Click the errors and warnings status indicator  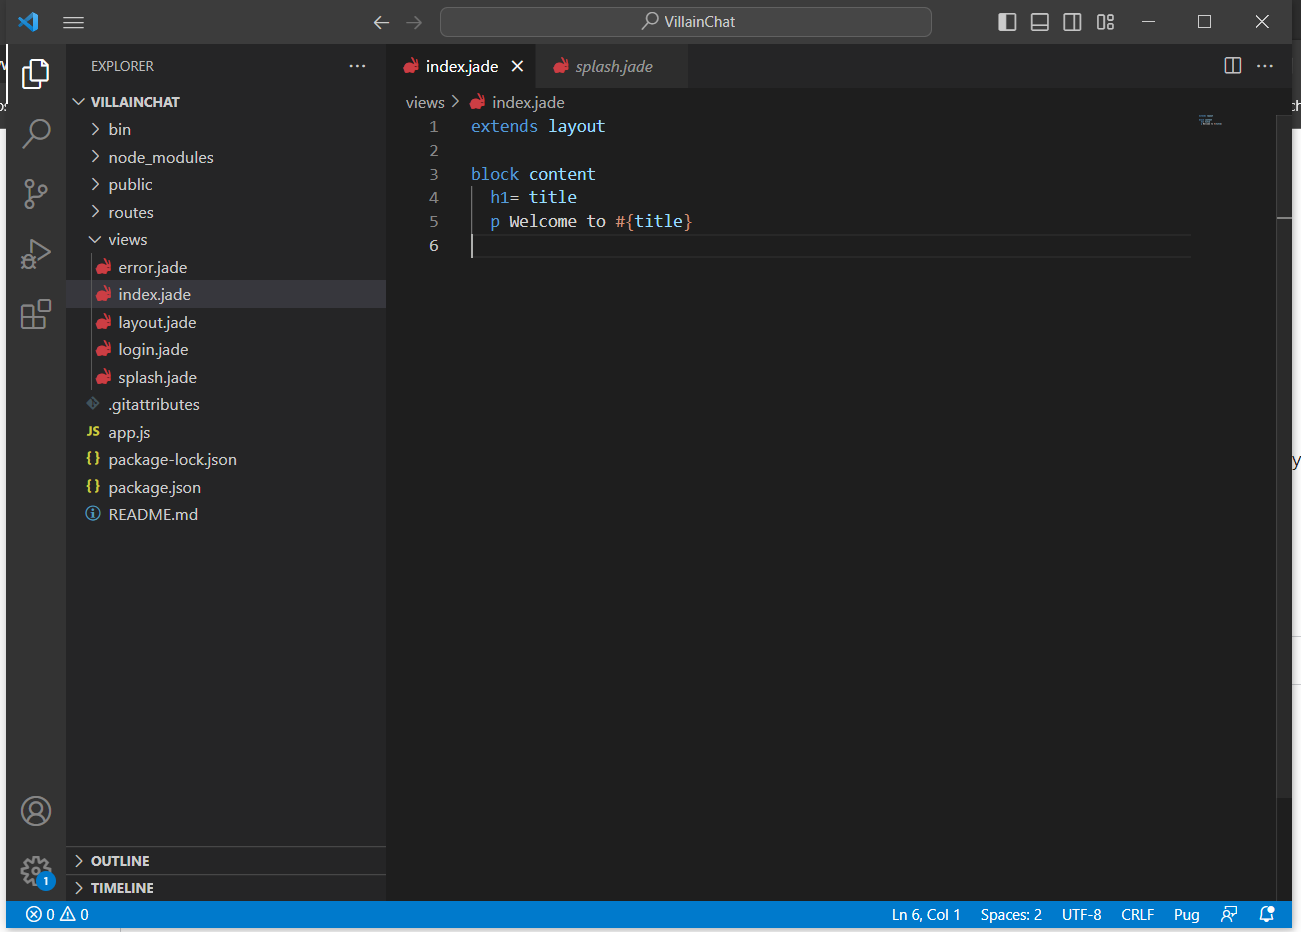point(55,914)
